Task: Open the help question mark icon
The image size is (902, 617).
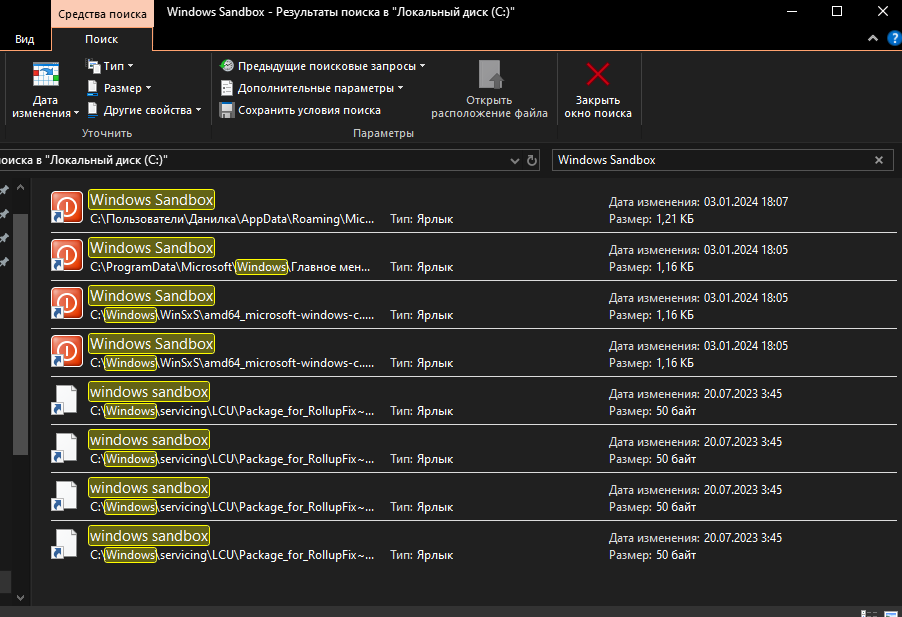Action: point(895,39)
